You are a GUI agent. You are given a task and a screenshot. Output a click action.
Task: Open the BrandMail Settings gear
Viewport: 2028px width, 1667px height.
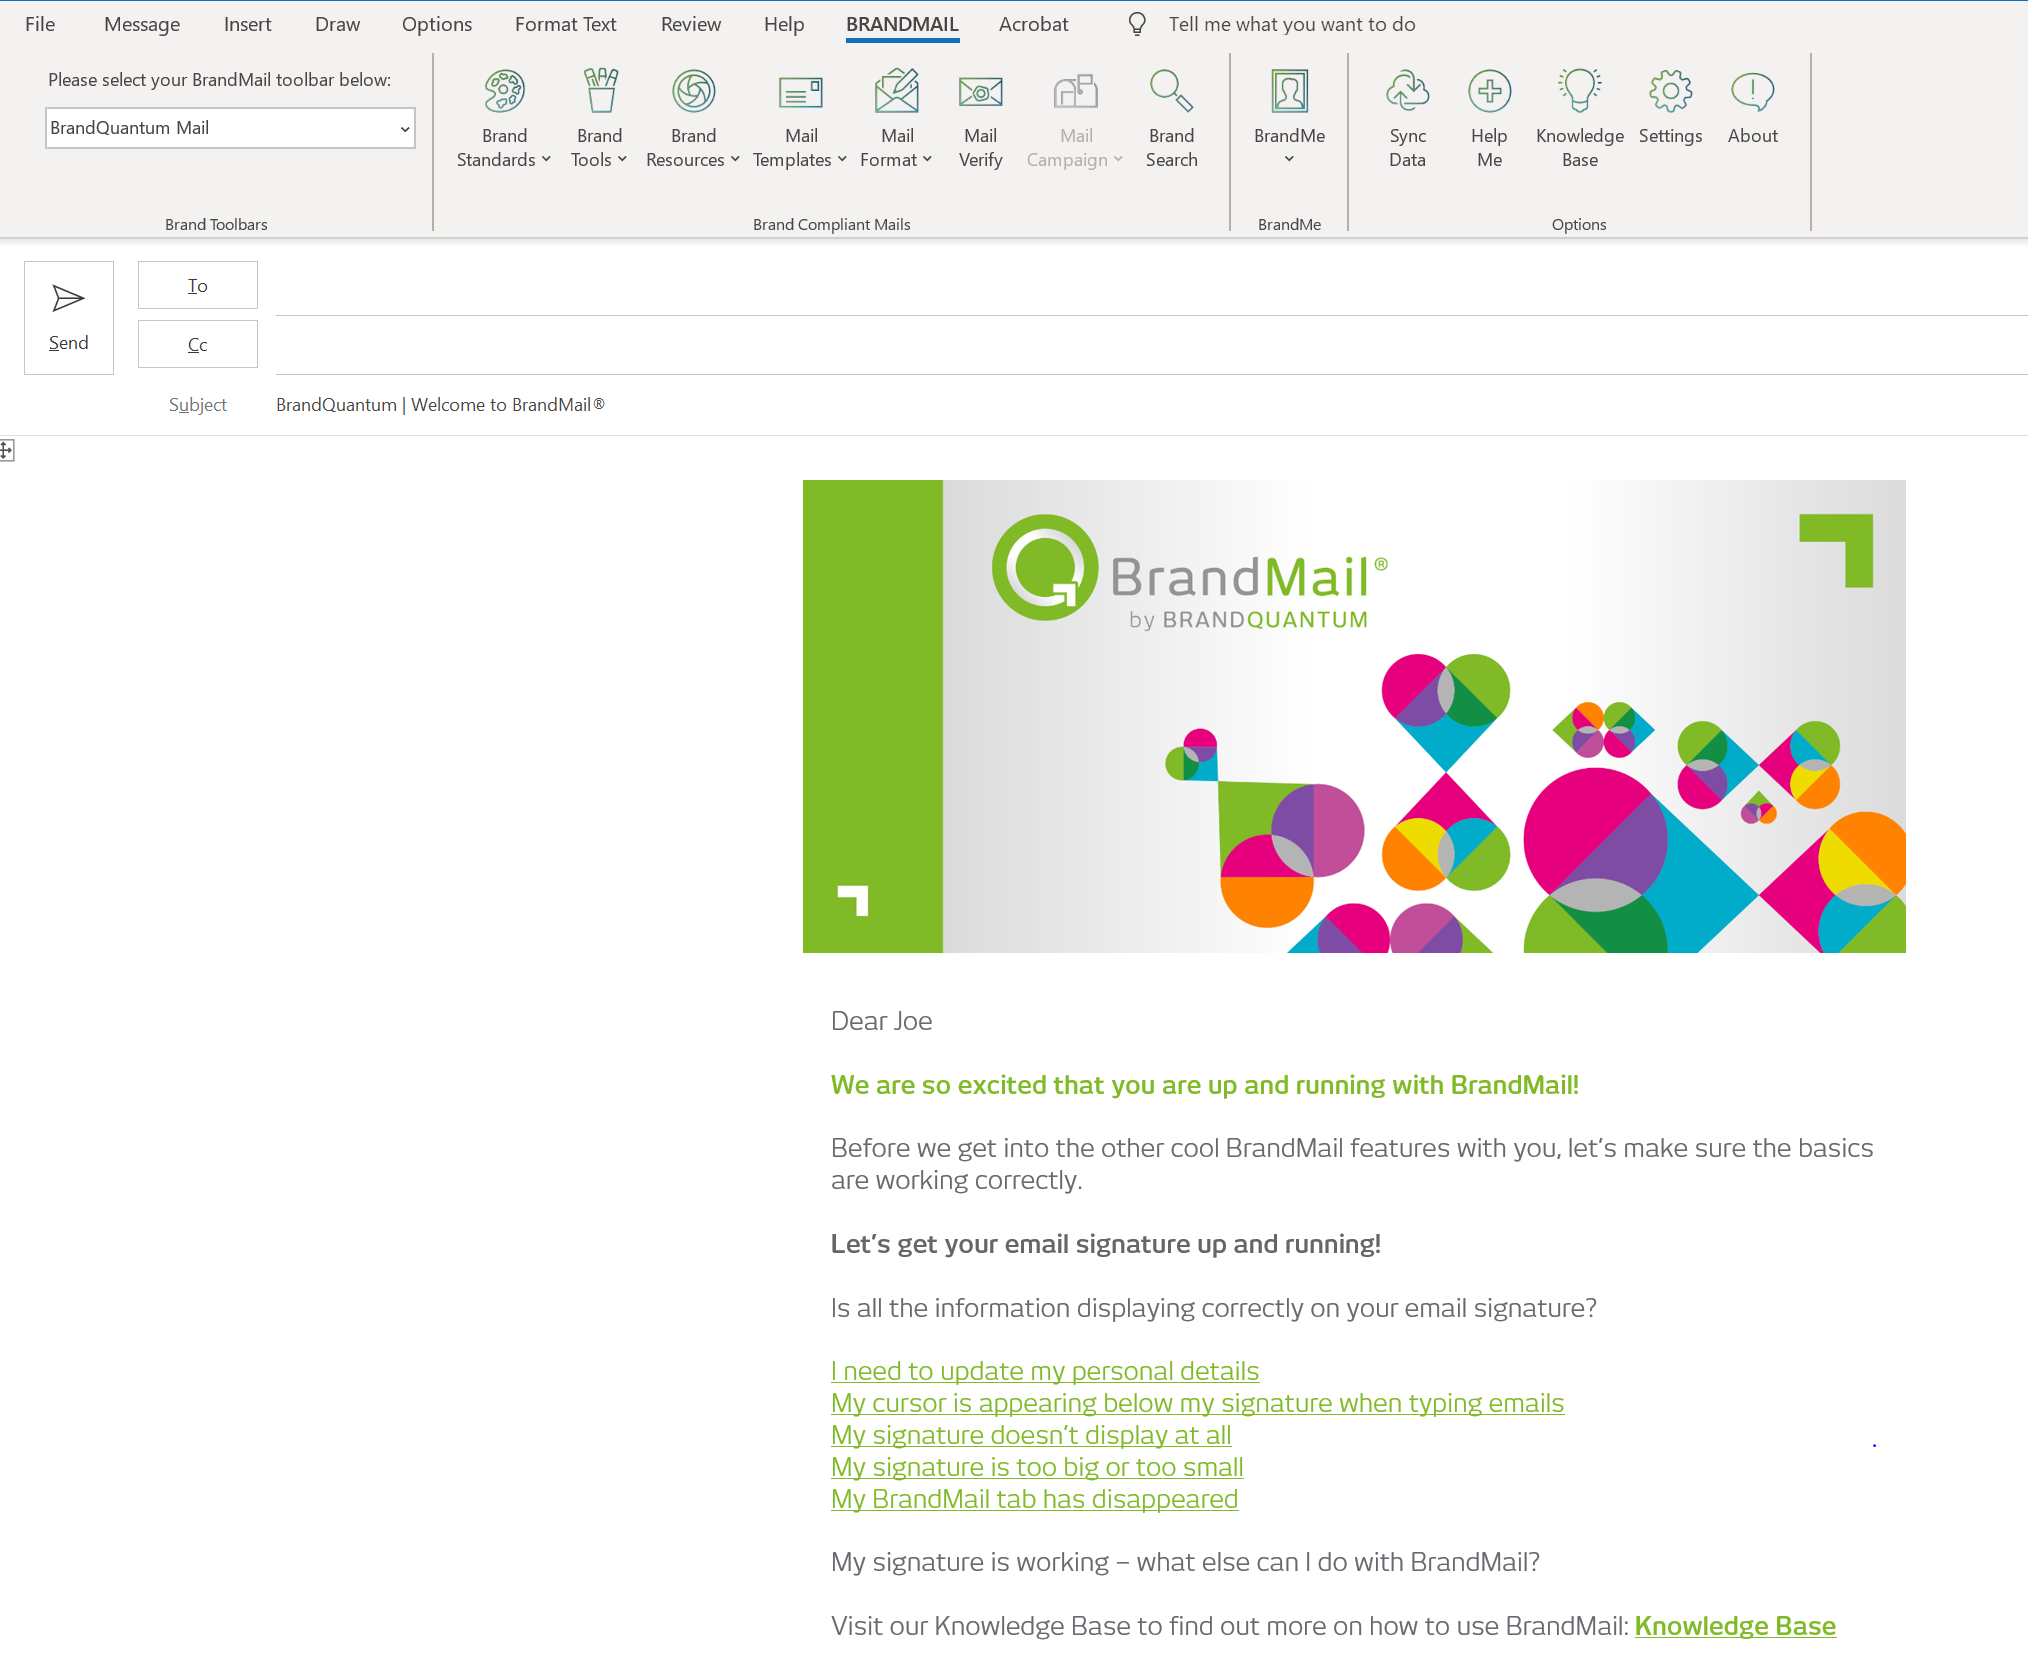(1670, 92)
